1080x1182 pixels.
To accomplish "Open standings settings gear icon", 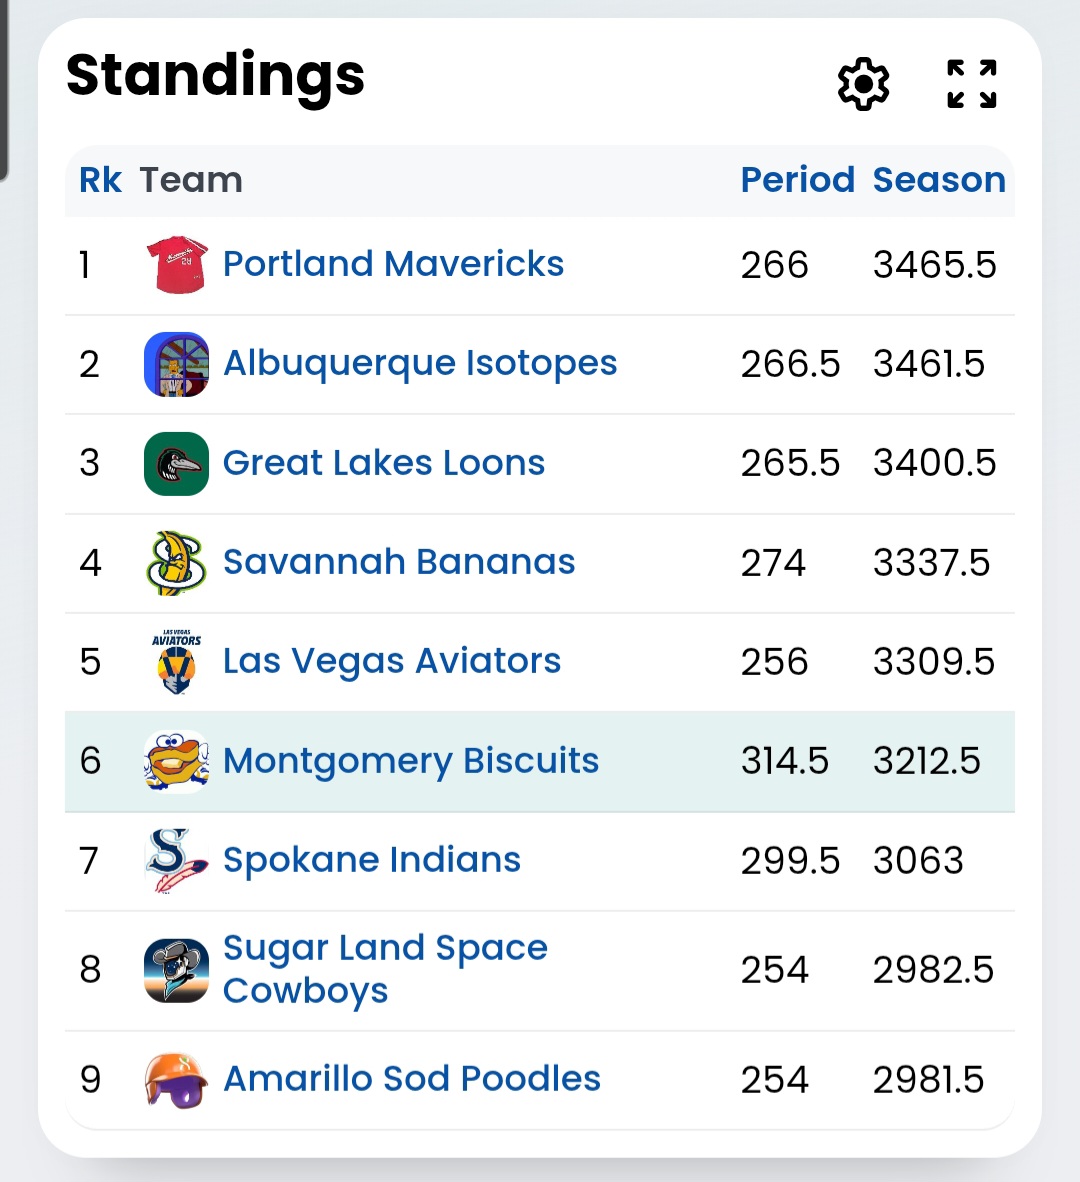I will (x=864, y=84).
